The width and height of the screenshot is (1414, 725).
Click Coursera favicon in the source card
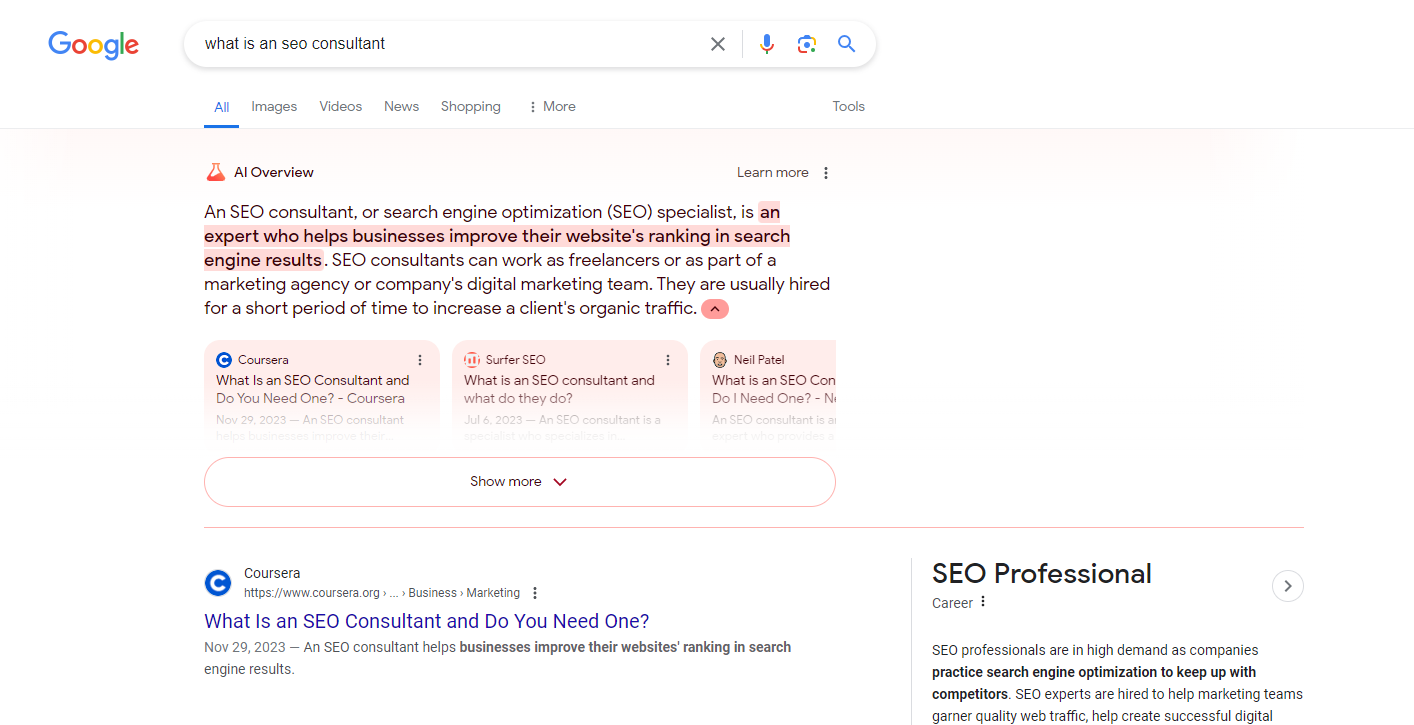pos(224,360)
